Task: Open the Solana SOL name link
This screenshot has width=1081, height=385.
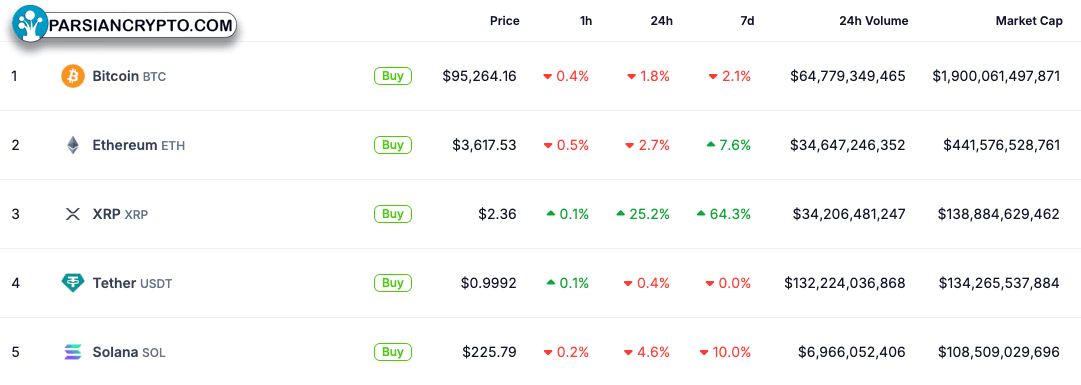Action: point(129,353)
